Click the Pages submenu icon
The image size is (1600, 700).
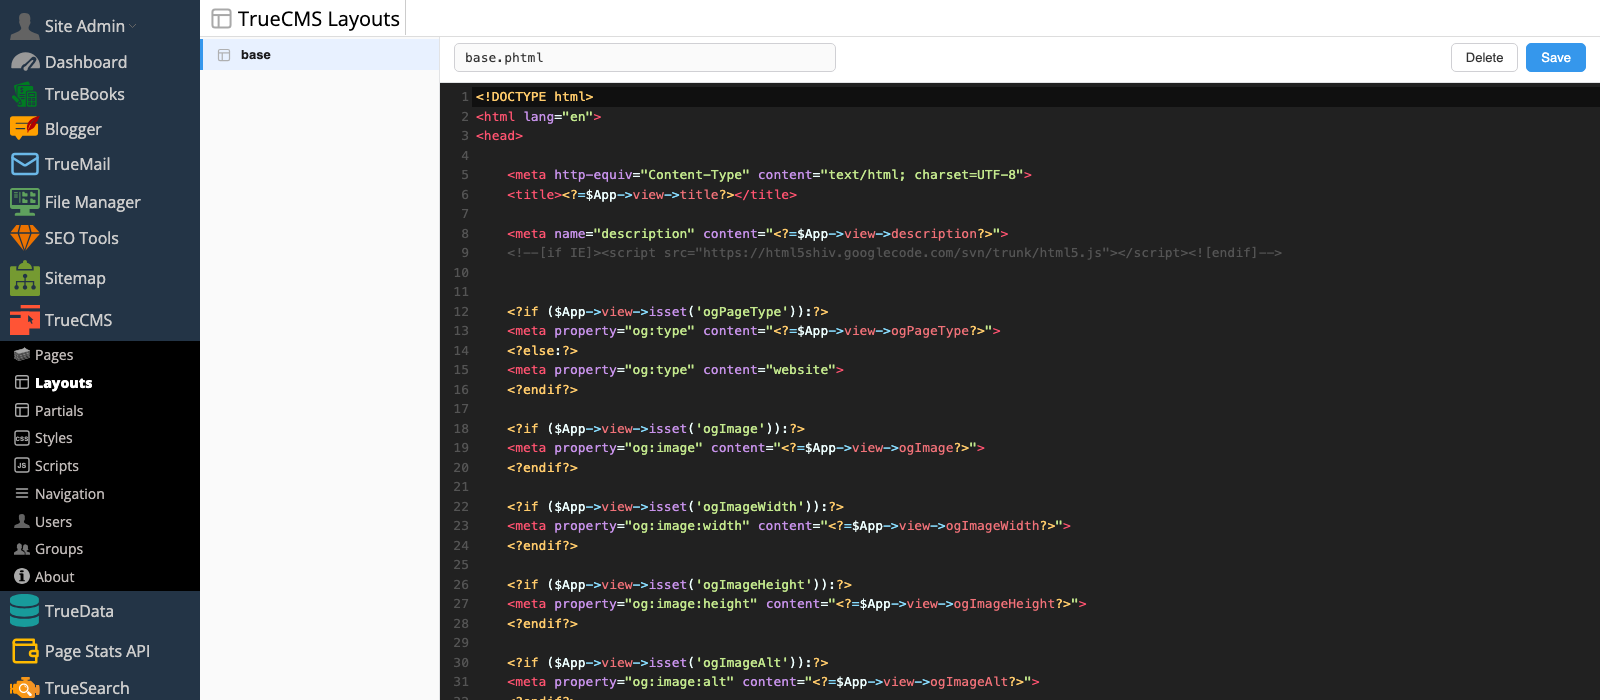click(22, 355)
